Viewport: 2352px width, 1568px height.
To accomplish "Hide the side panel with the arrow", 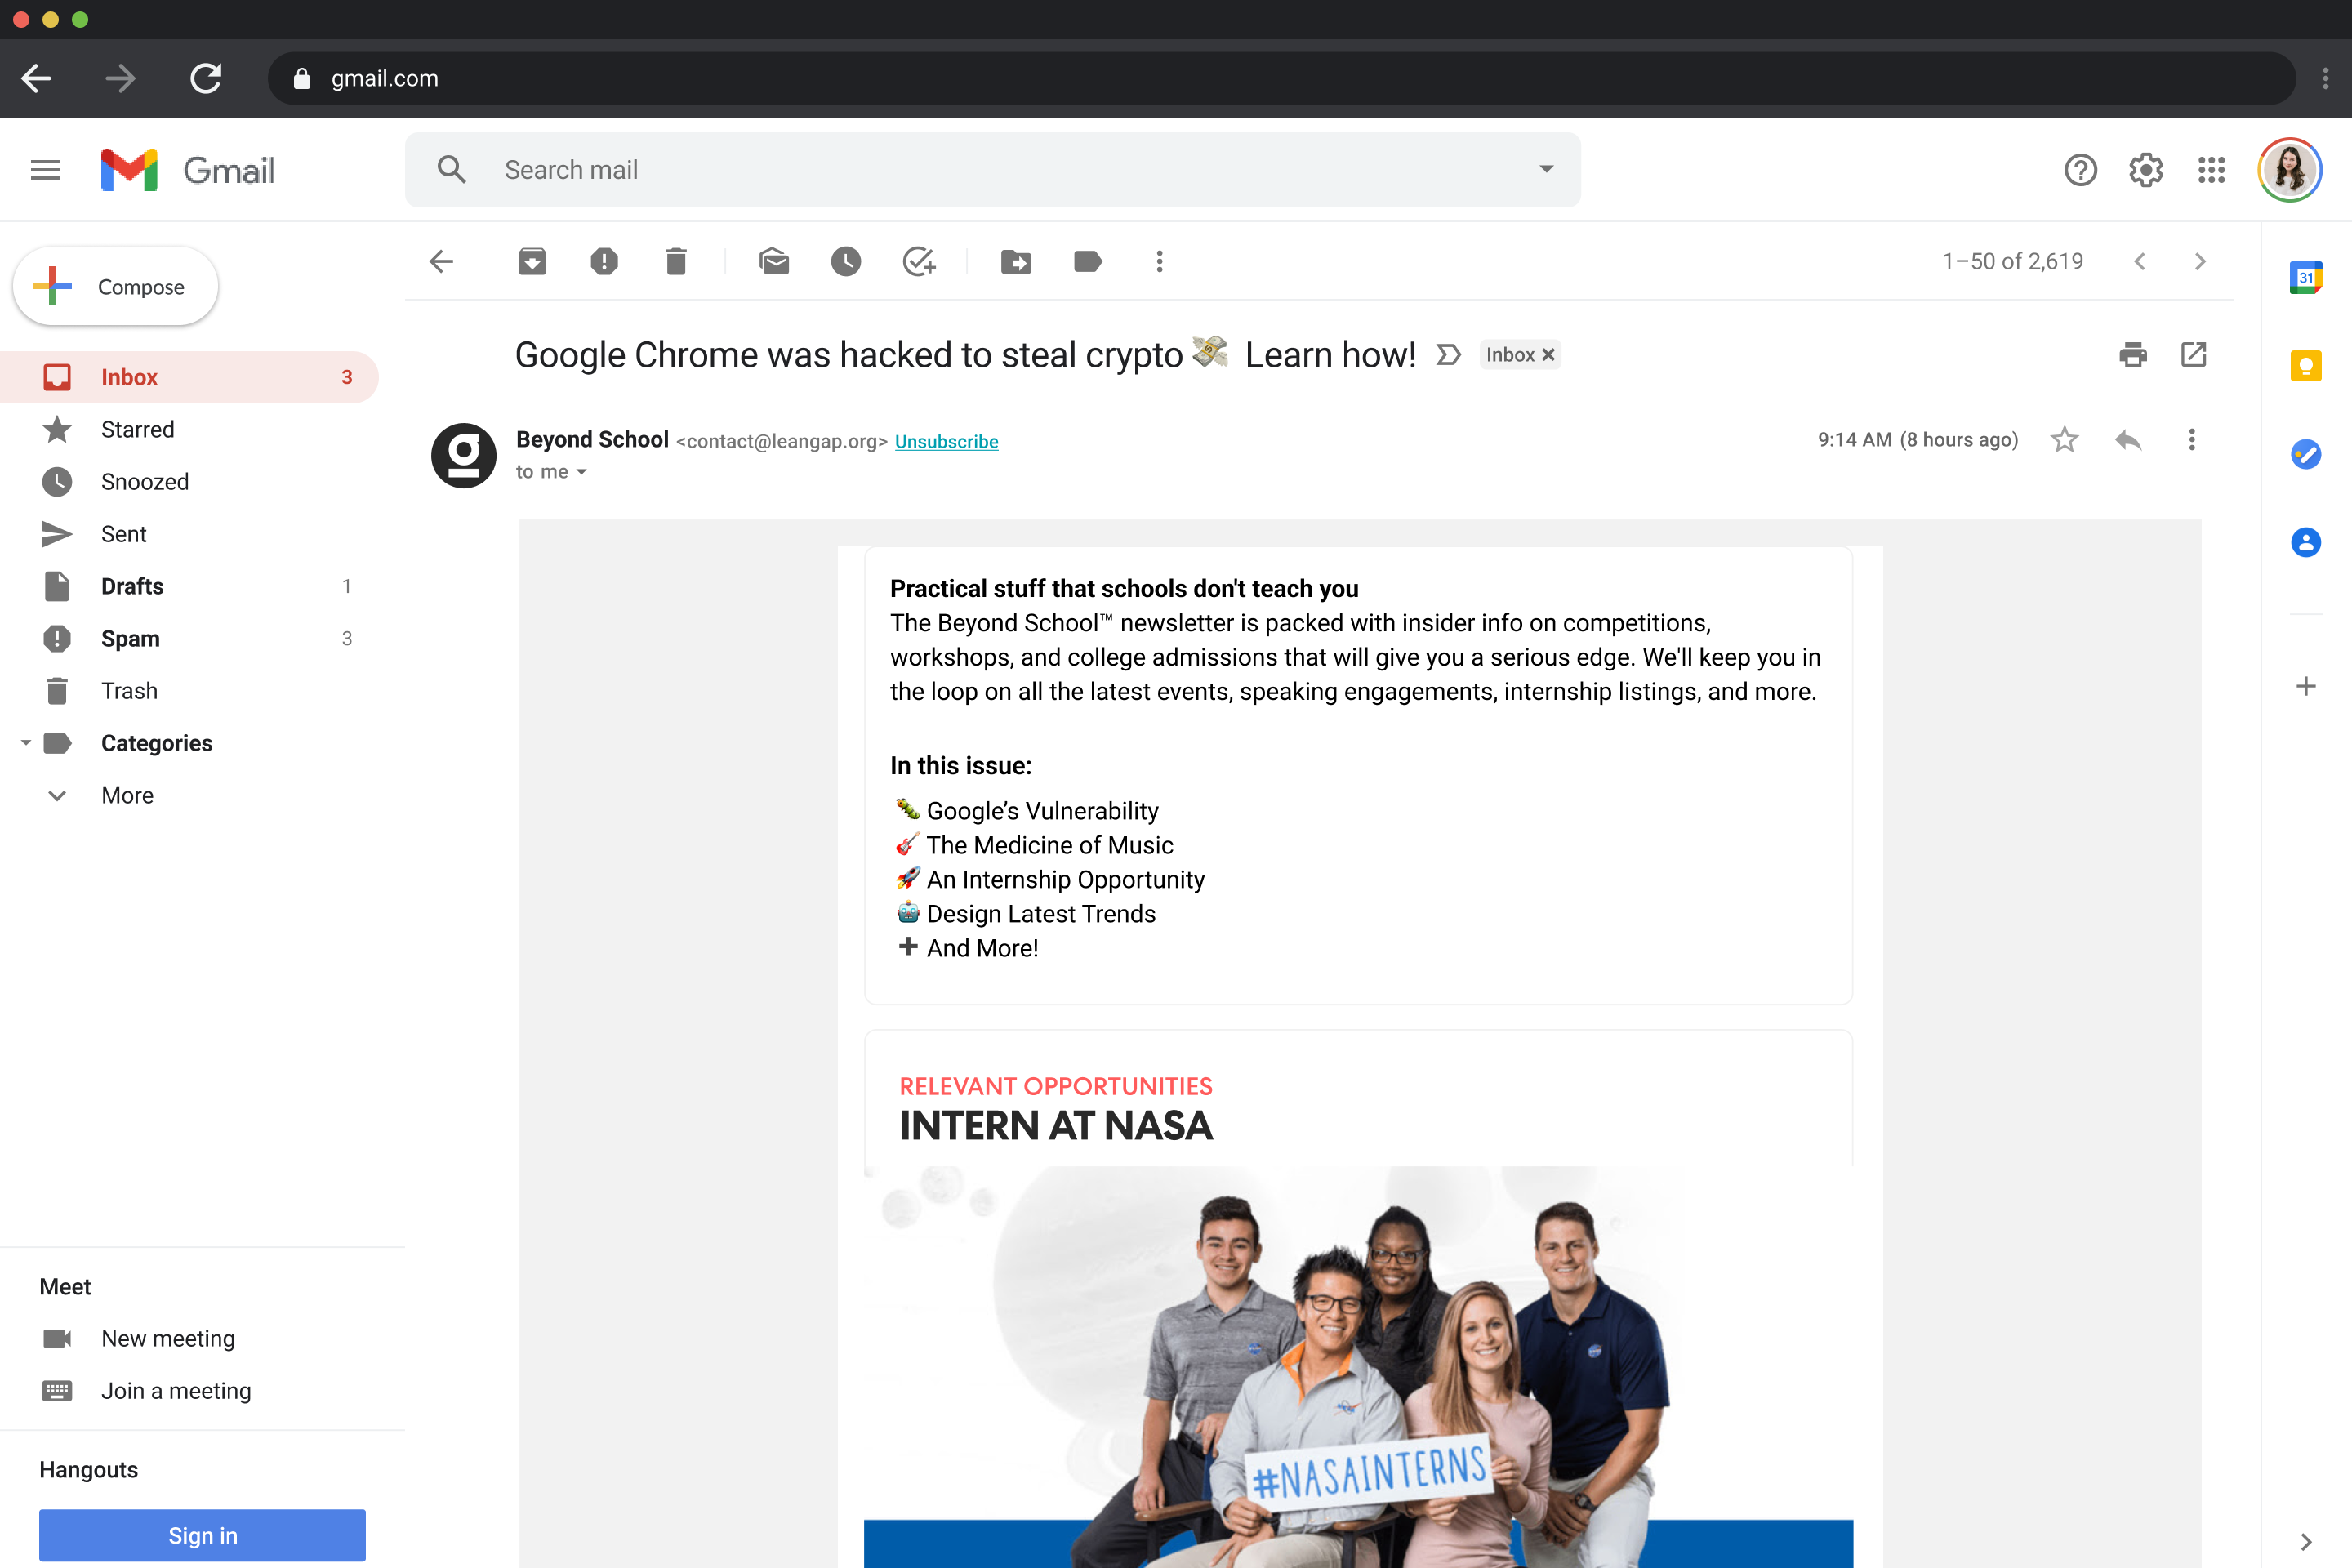I will pyautogui.click(x=2306, y=1541).
